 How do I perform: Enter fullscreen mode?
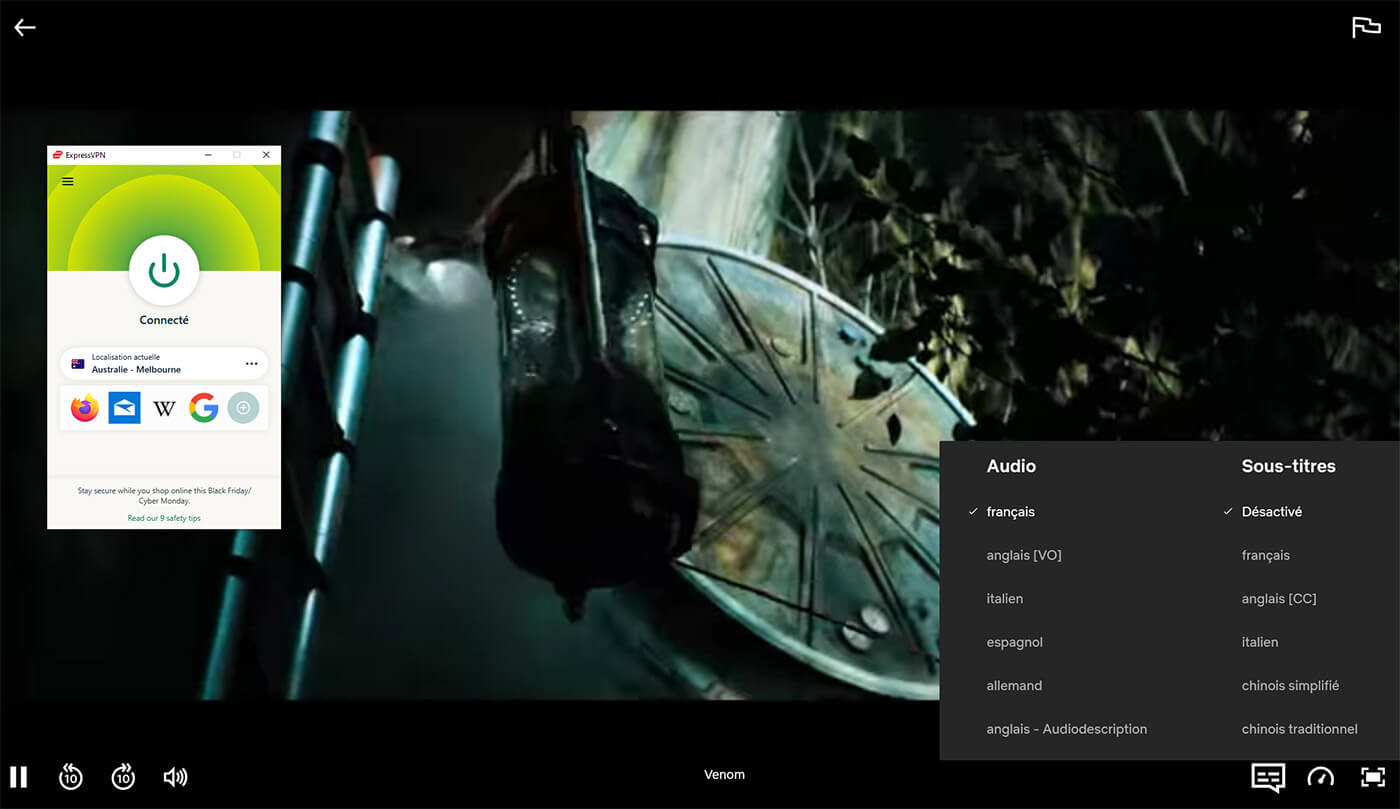[1373, 777]
